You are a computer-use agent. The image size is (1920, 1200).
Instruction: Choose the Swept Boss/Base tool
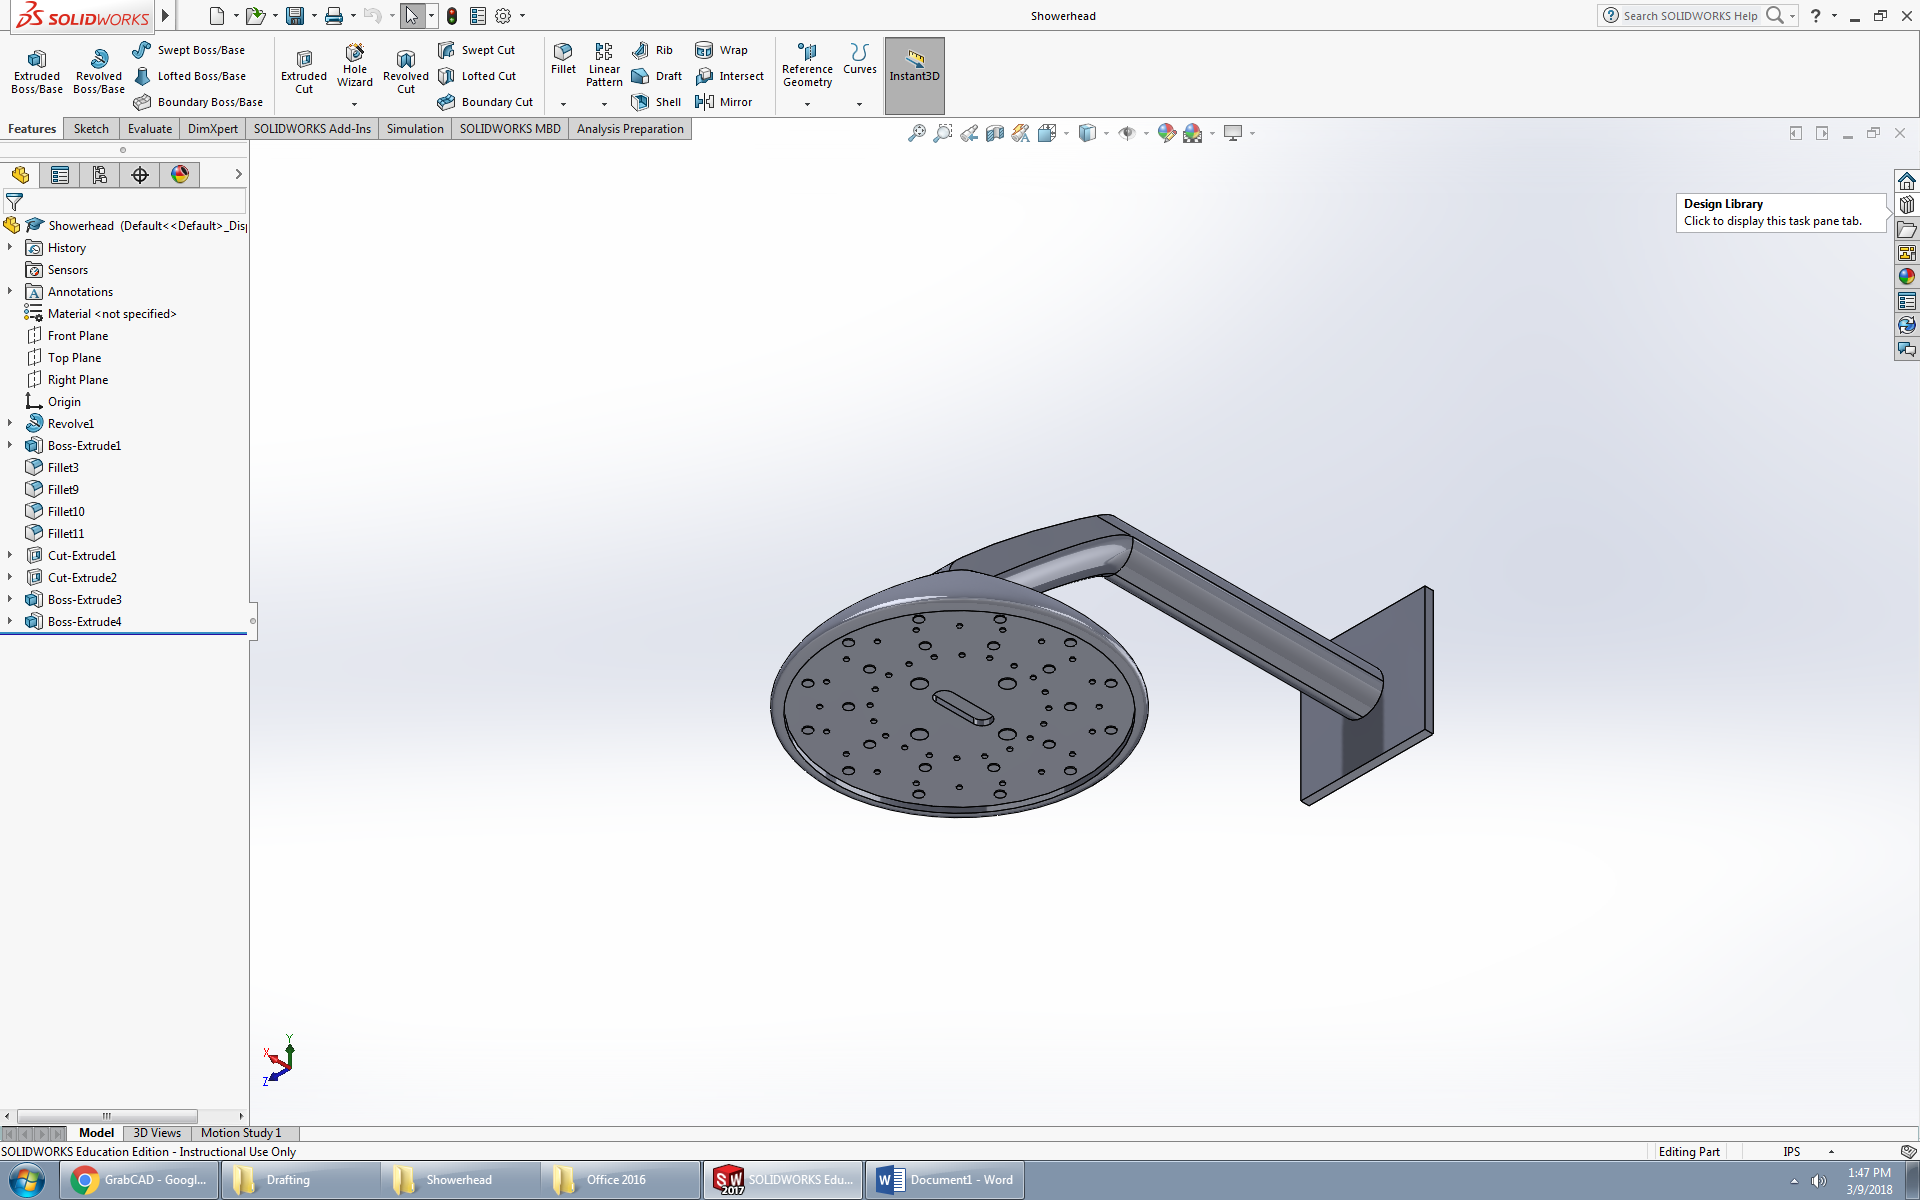pos(188,50)
